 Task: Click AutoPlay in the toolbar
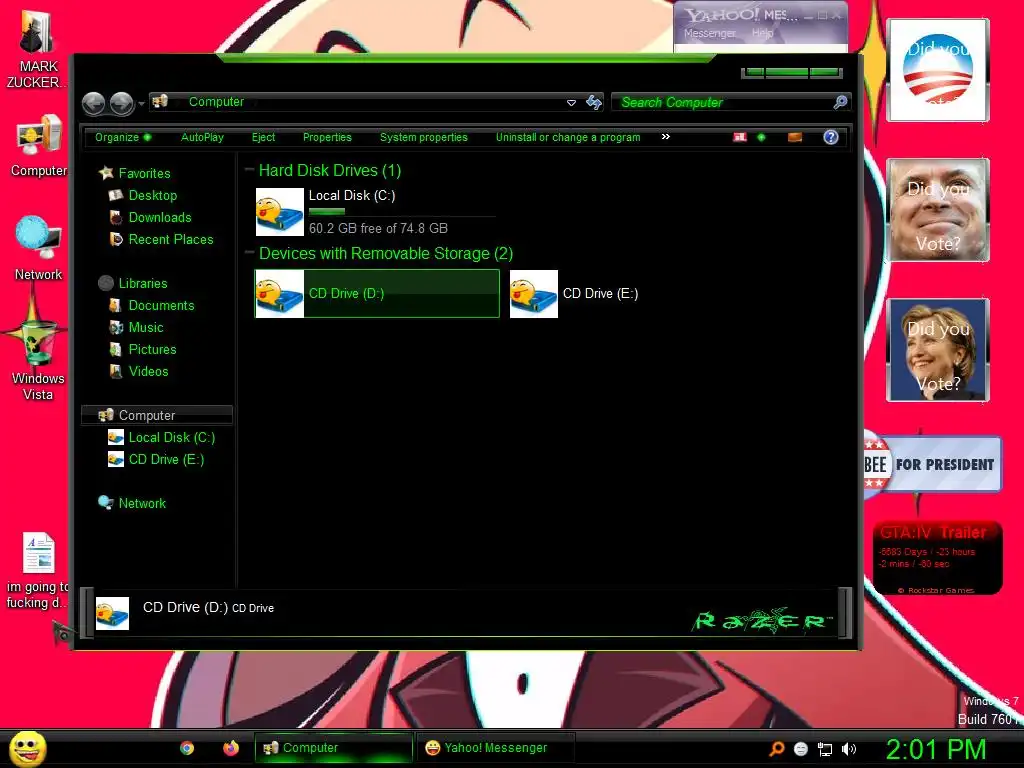pyautogui.click(x=202, y=137)
